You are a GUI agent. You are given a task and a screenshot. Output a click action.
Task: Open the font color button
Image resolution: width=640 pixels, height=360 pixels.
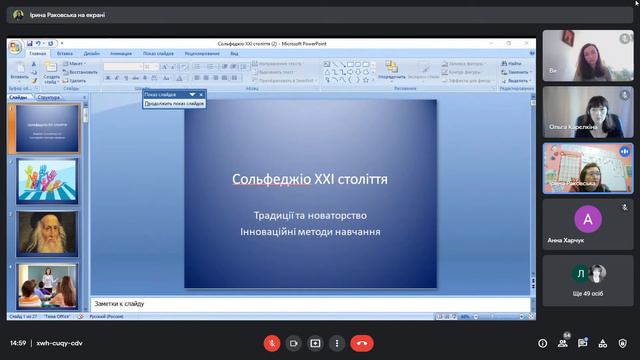tap(179, 78)
